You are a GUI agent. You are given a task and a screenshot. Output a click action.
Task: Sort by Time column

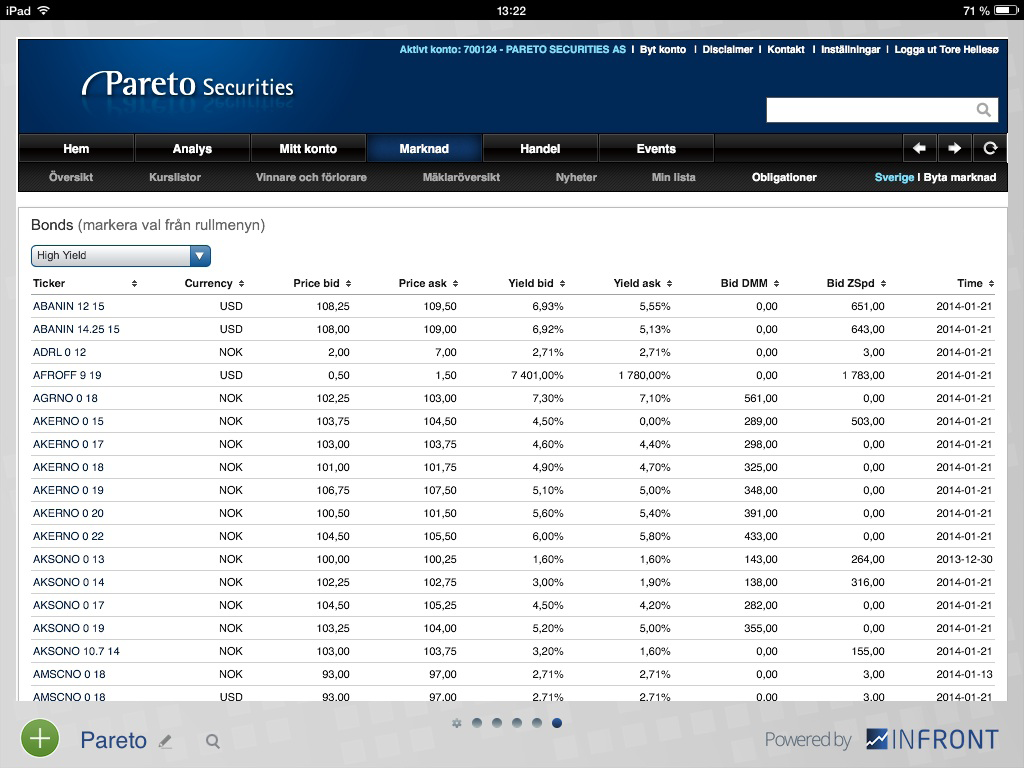coord(991,283)
